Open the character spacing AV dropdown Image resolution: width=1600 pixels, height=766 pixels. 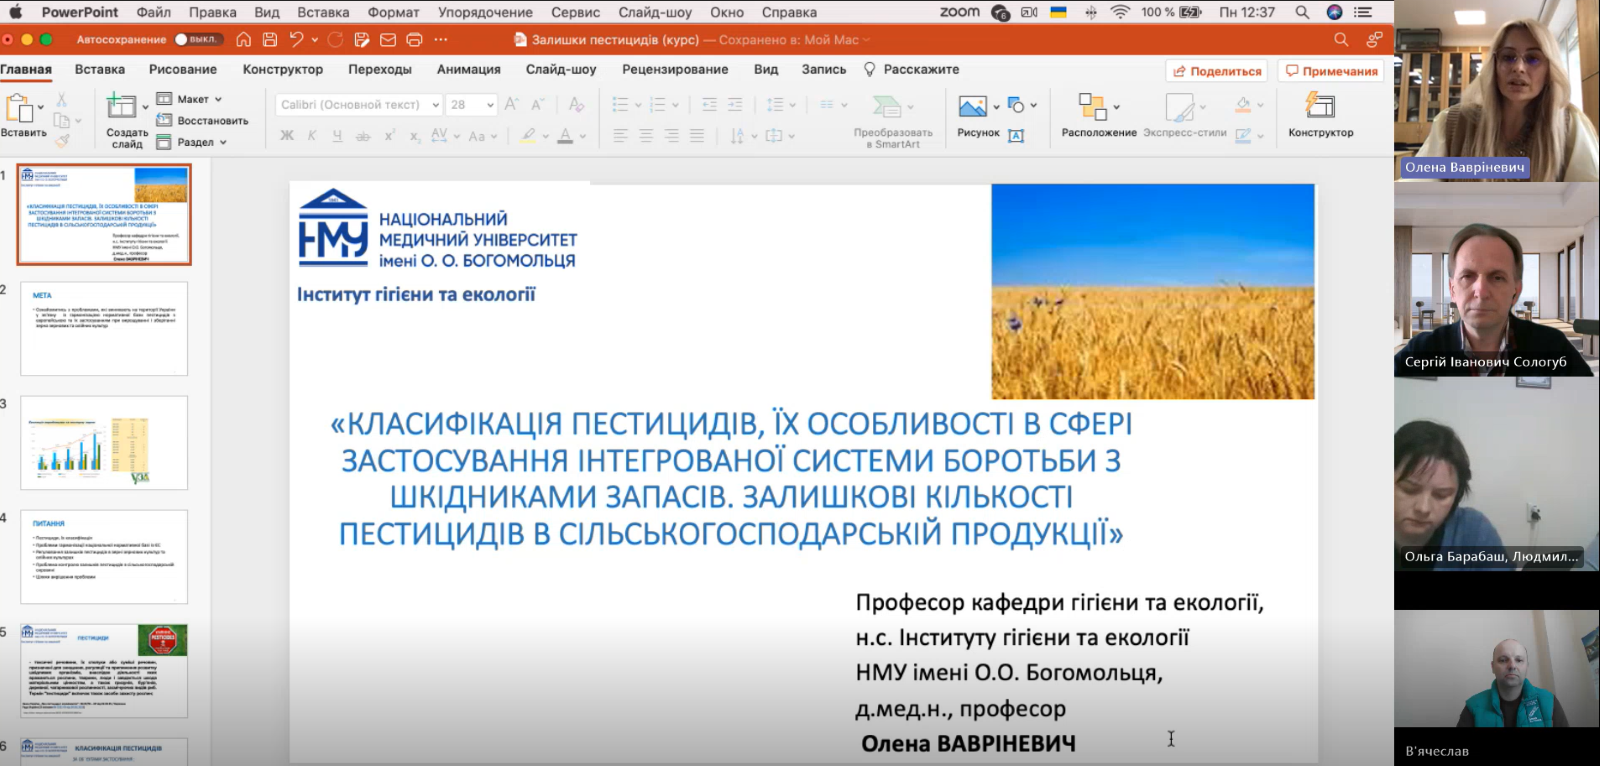click(x=445, y=135)
